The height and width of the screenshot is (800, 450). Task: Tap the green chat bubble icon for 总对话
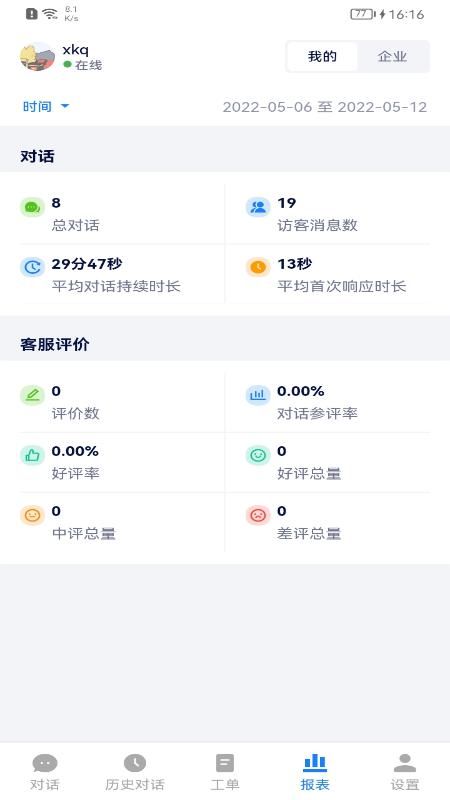point(32,207)
